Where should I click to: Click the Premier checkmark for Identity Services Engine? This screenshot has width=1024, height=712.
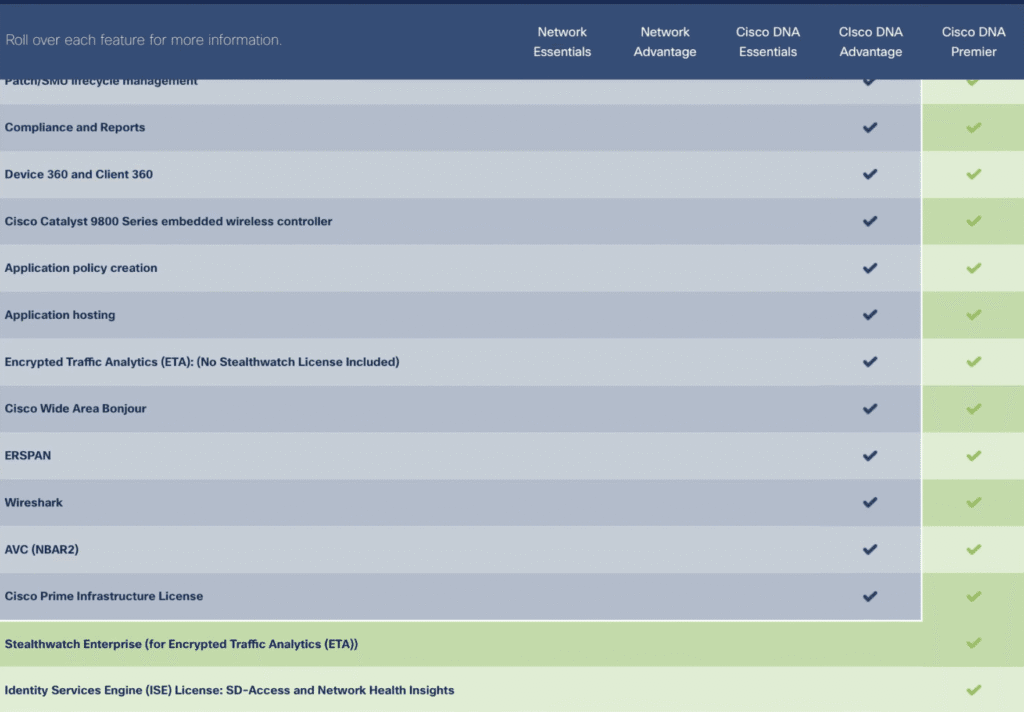pos(973,690)
